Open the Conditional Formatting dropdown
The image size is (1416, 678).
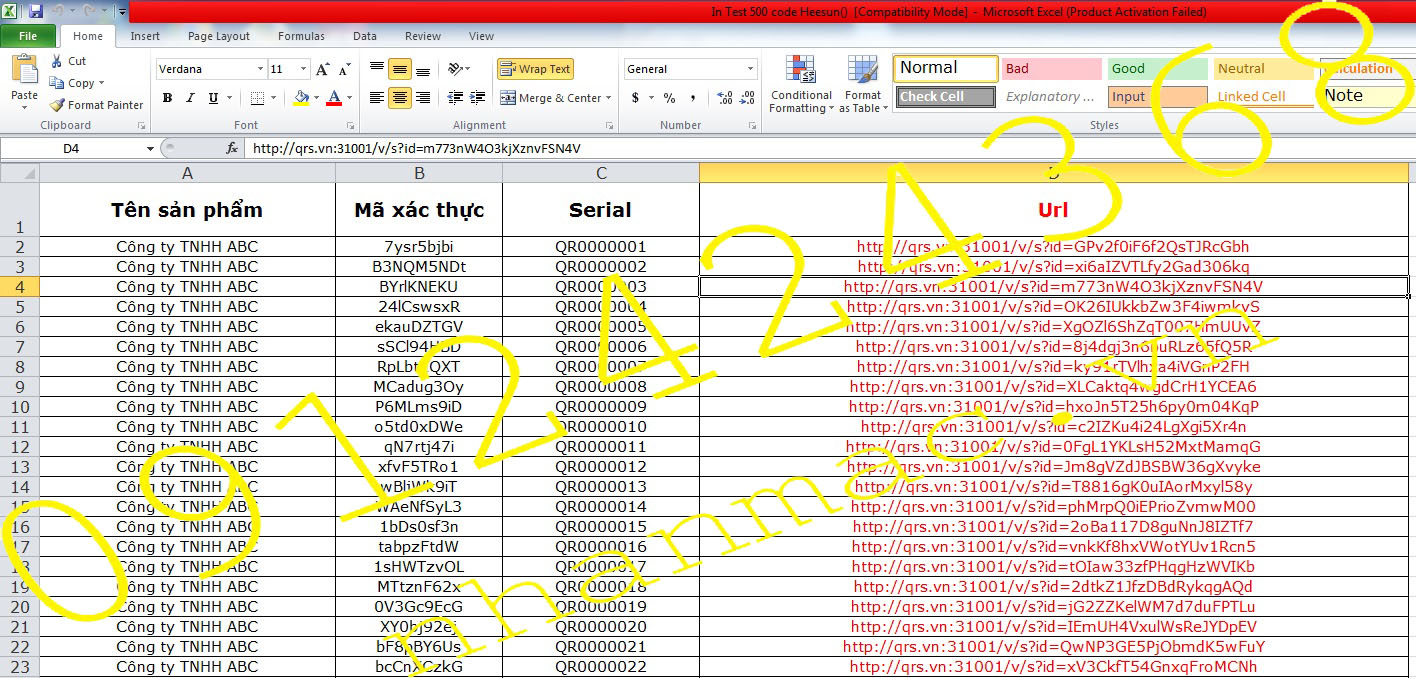coord(800,85)
